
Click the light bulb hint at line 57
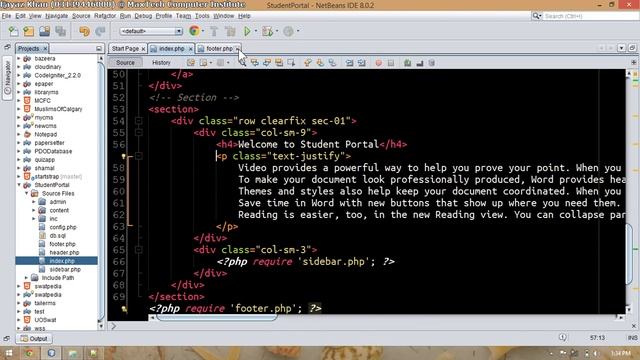point(123,156)
